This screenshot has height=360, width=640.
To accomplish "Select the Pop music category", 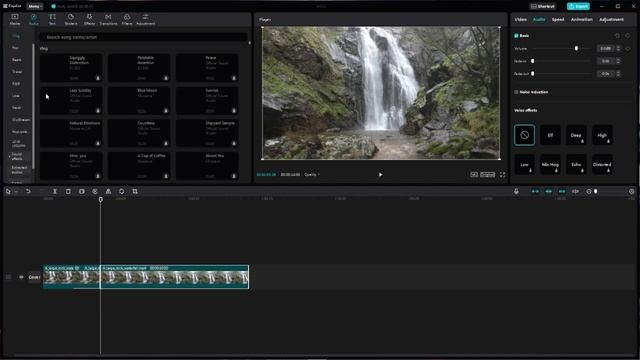I will [x=16, y=48].
